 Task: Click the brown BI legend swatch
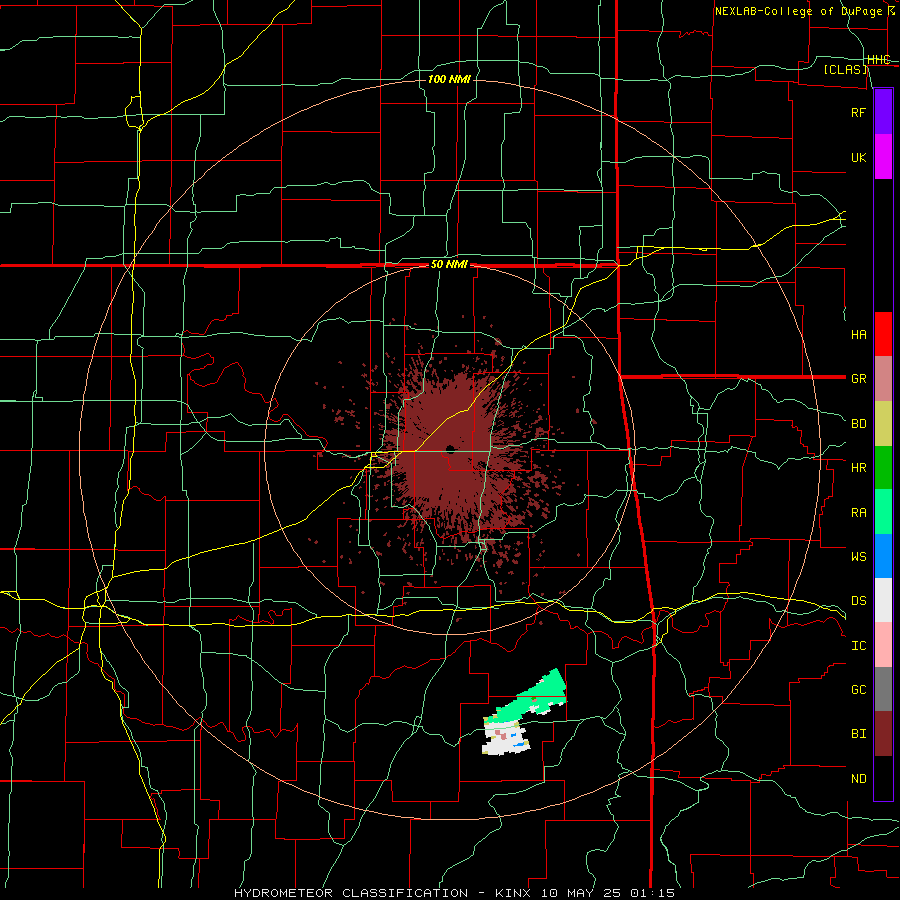[883, 734]
